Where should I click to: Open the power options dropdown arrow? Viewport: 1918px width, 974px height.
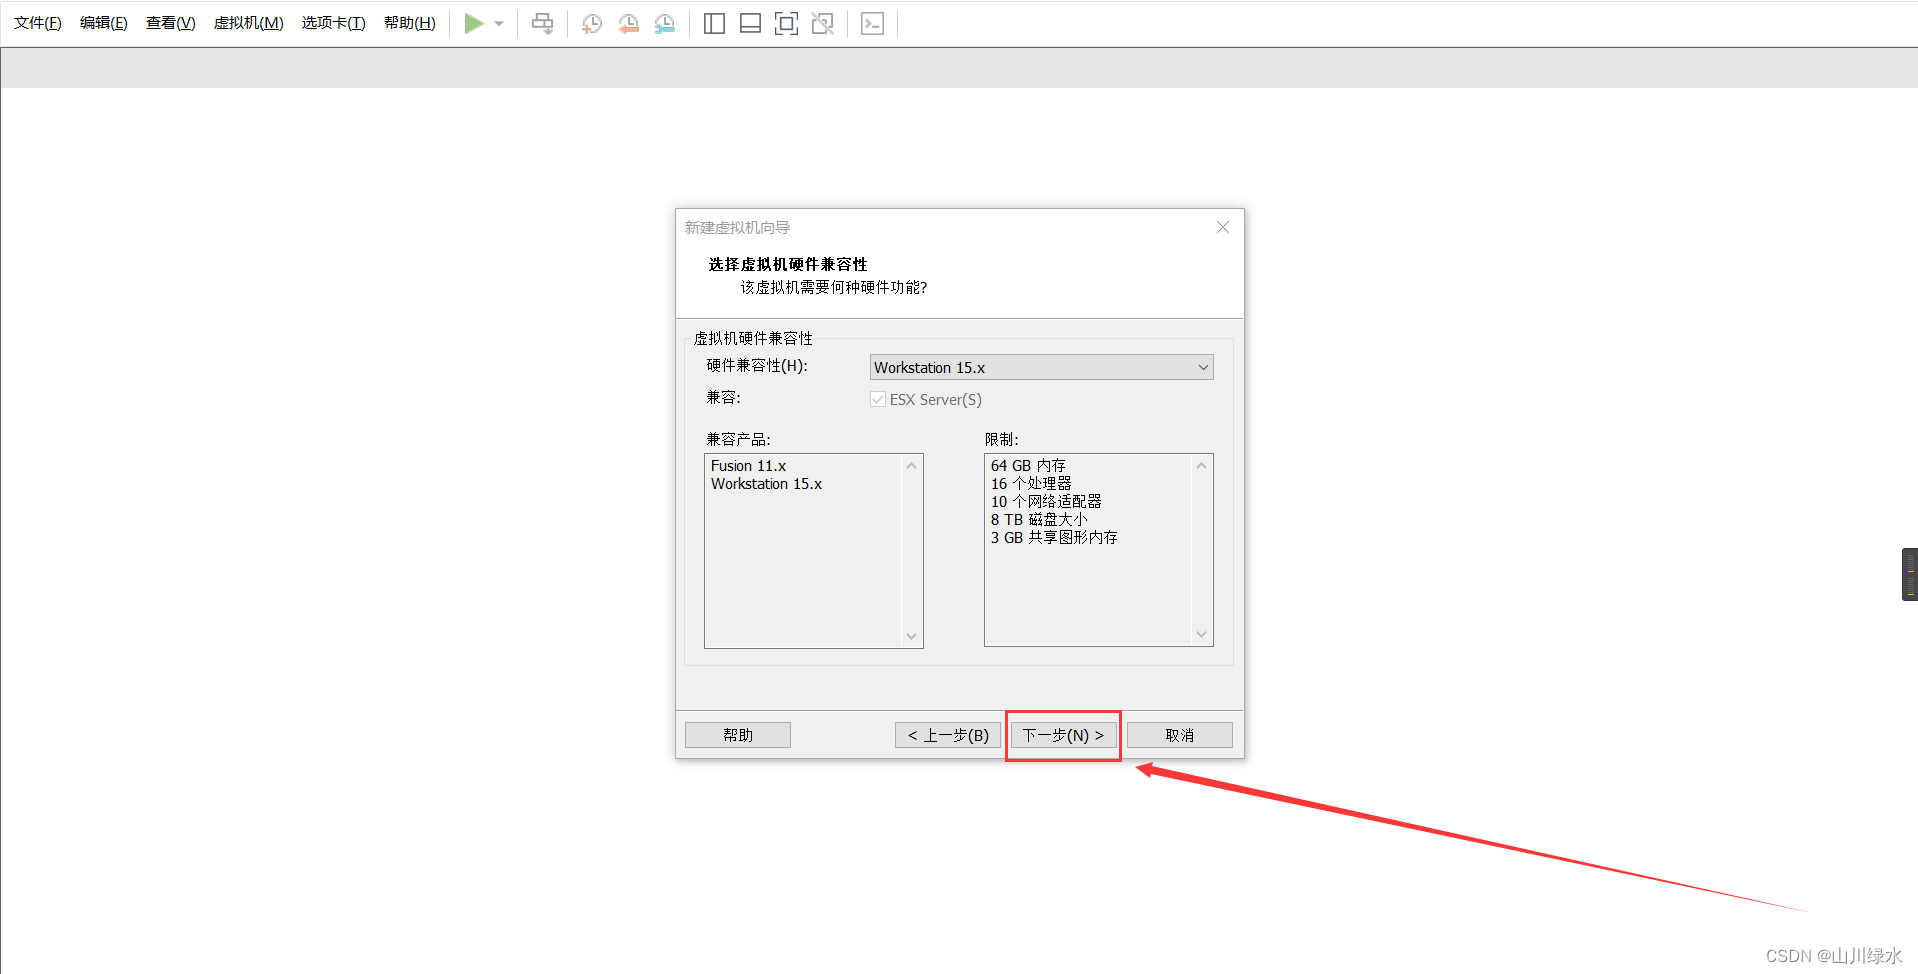pyautogui.click(x=499, y=24)
